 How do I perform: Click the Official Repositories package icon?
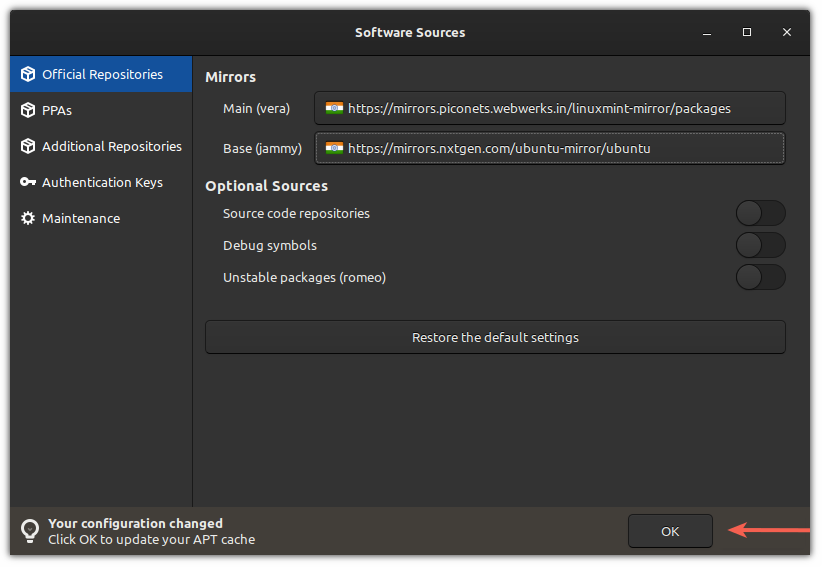point(28,74)
